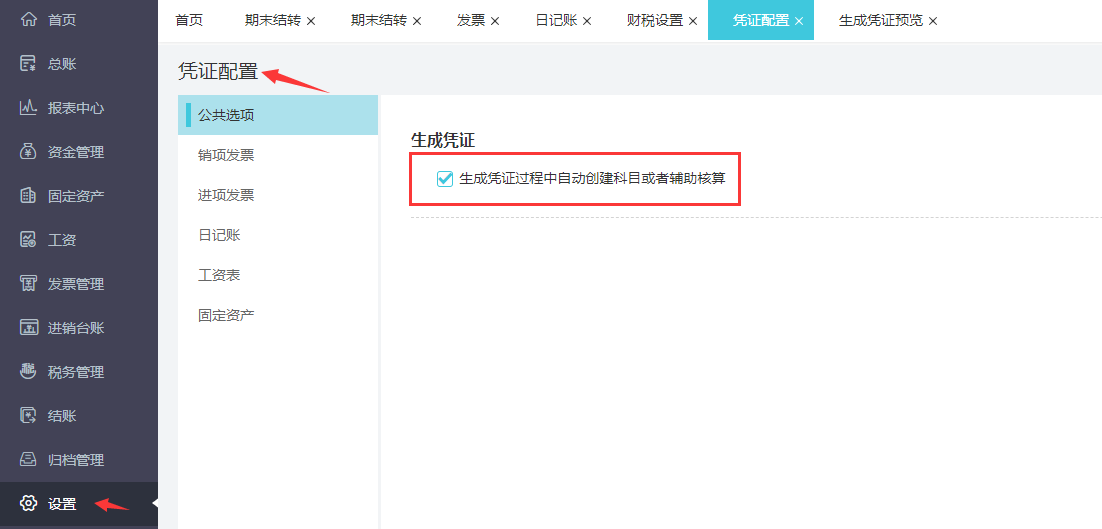Select 进项发票 in the config list

pos(278,195)
